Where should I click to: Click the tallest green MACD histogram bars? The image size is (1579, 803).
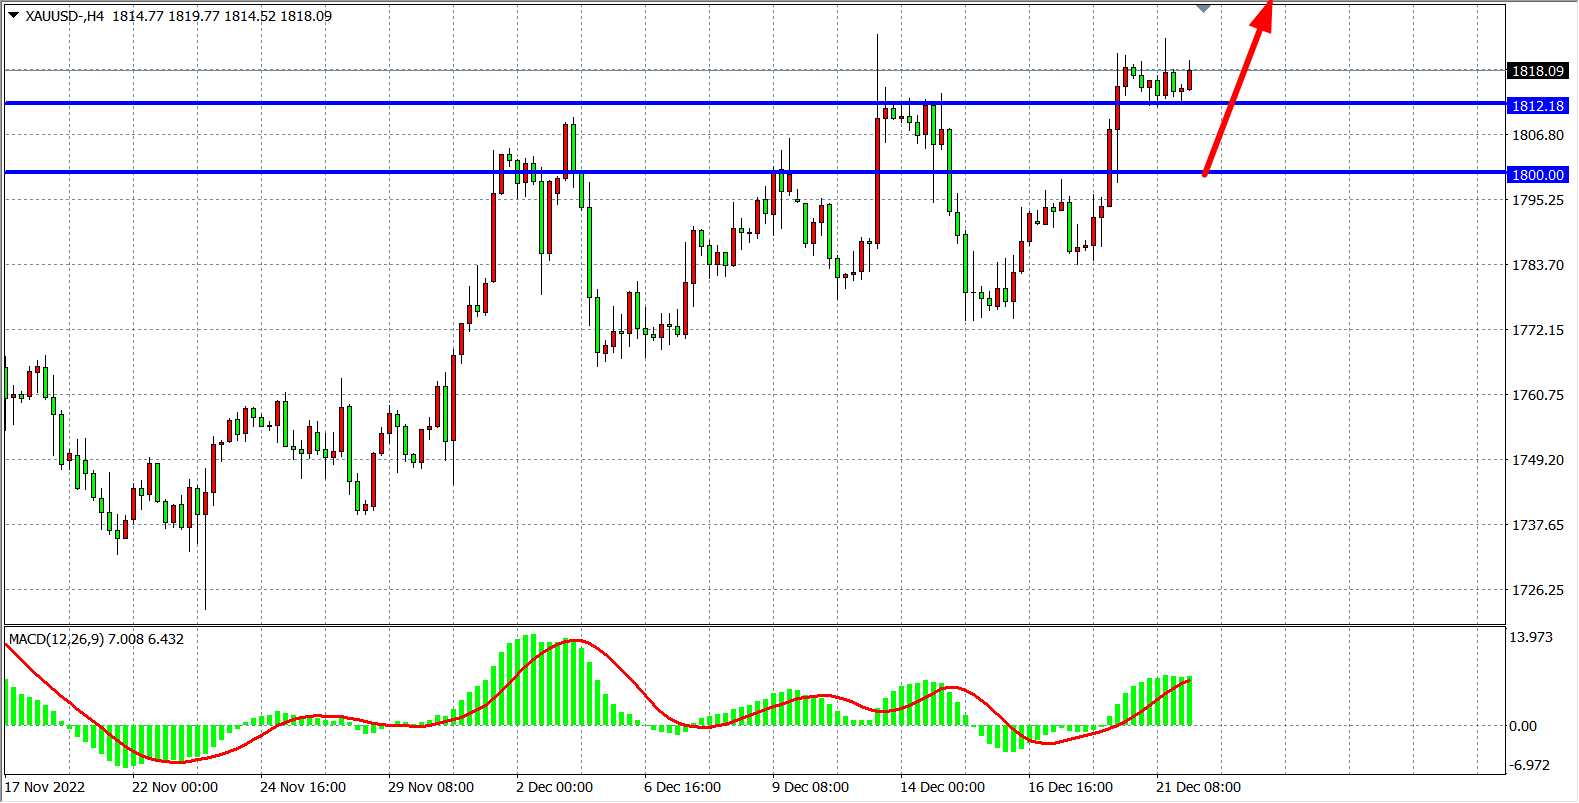click(529, 680)
